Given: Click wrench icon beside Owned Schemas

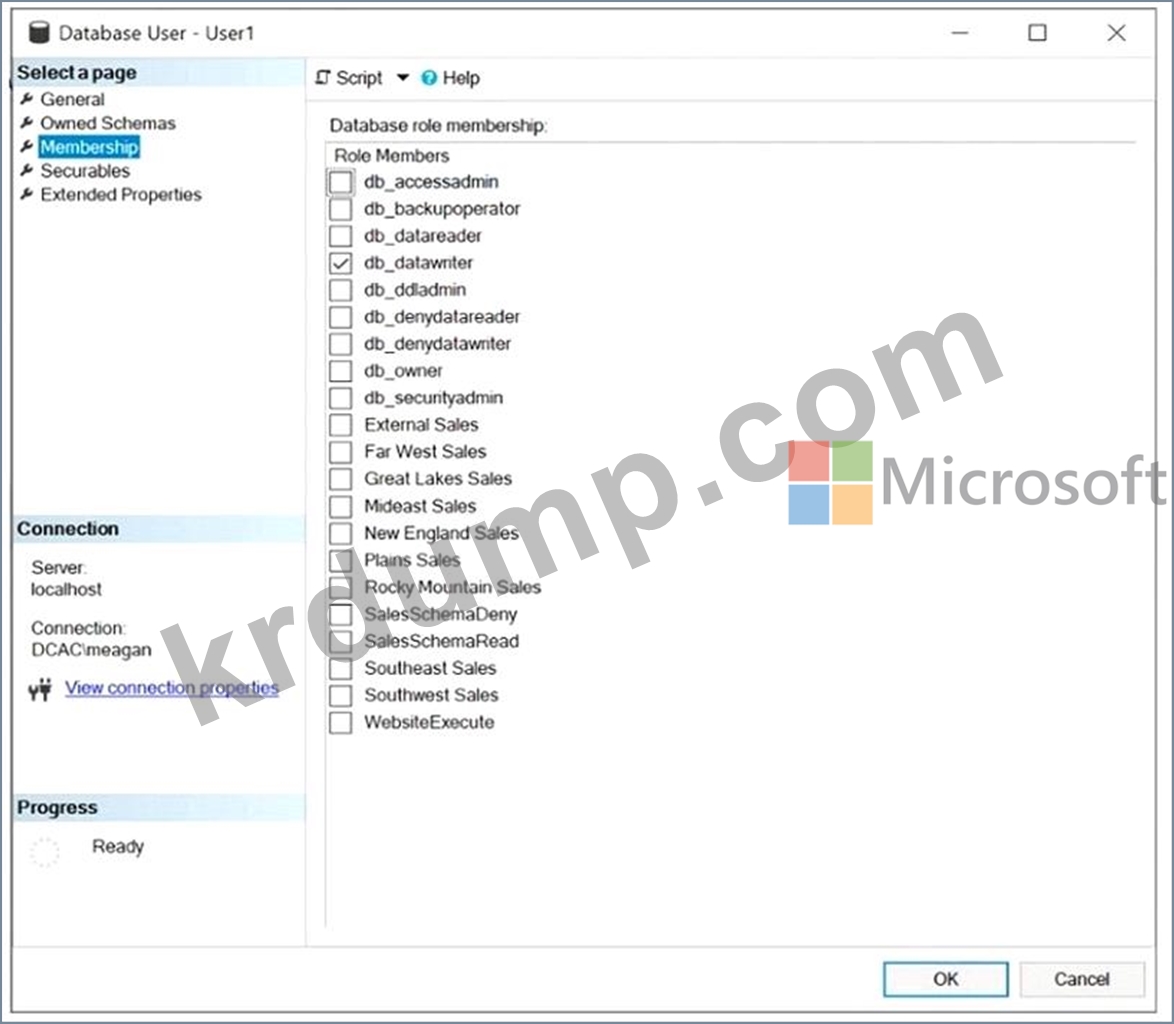Looking at the screenshot, I should [x=27, y=123].
